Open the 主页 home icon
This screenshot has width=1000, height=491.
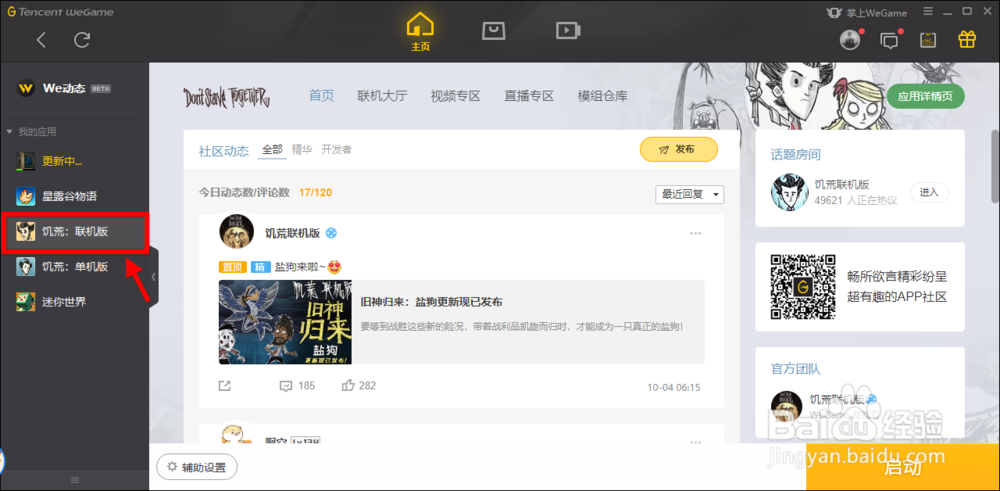[420, 32]
